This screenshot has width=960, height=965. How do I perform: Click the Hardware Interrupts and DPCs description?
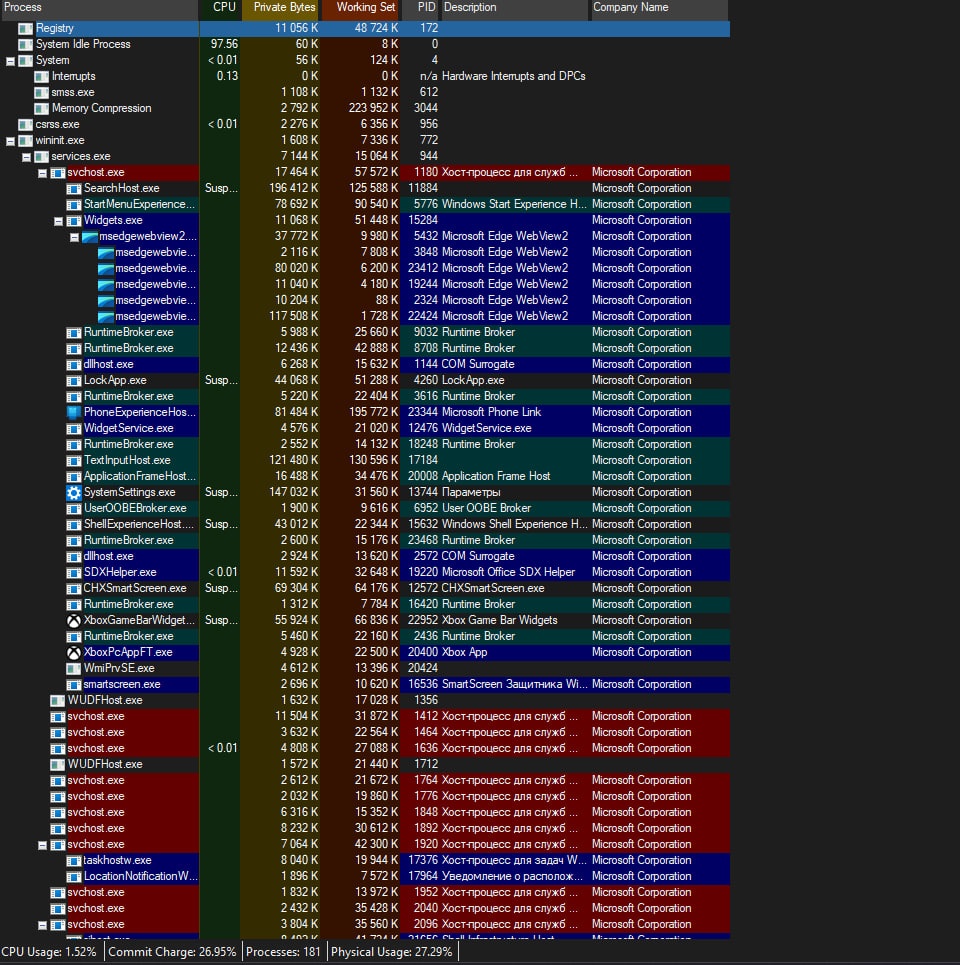click(x=514, y=76)
